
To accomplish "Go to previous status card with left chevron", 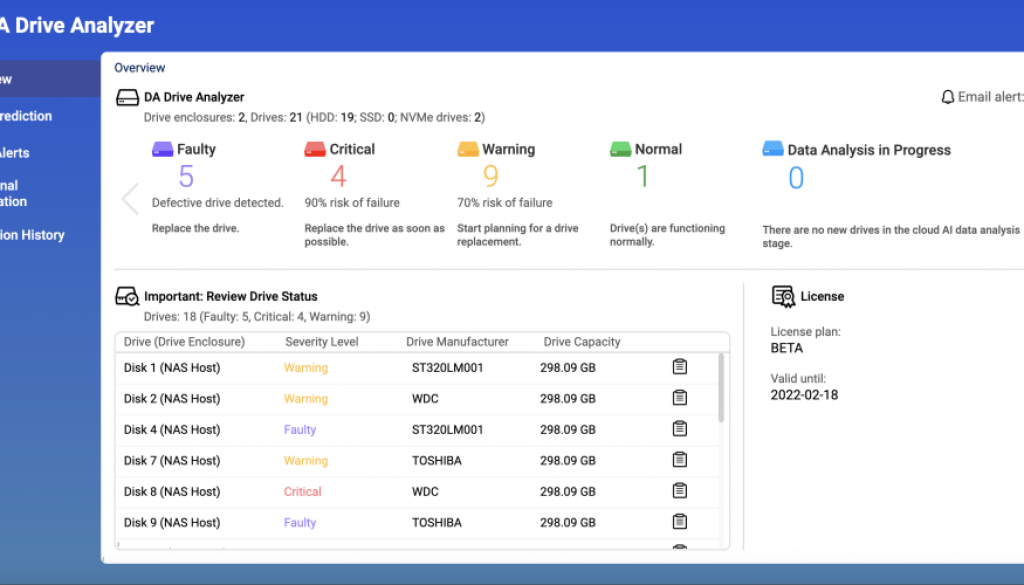I will 131,198.
